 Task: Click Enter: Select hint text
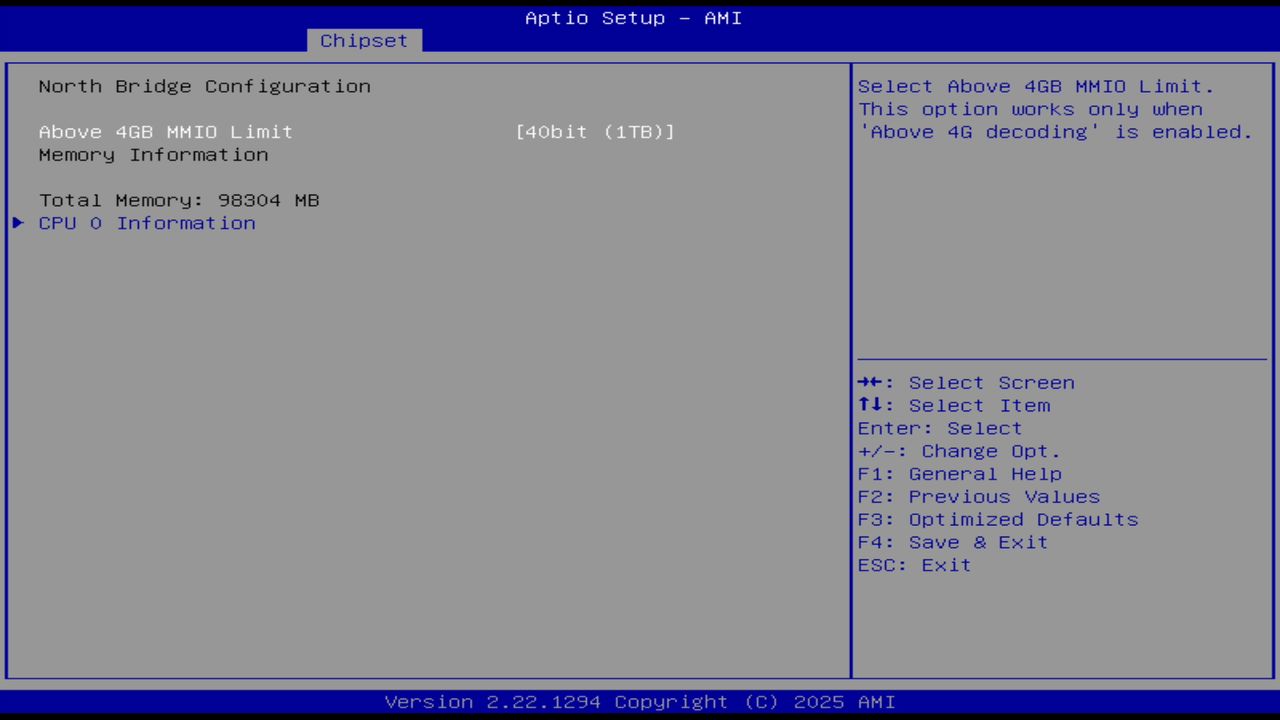click(939, 428)
